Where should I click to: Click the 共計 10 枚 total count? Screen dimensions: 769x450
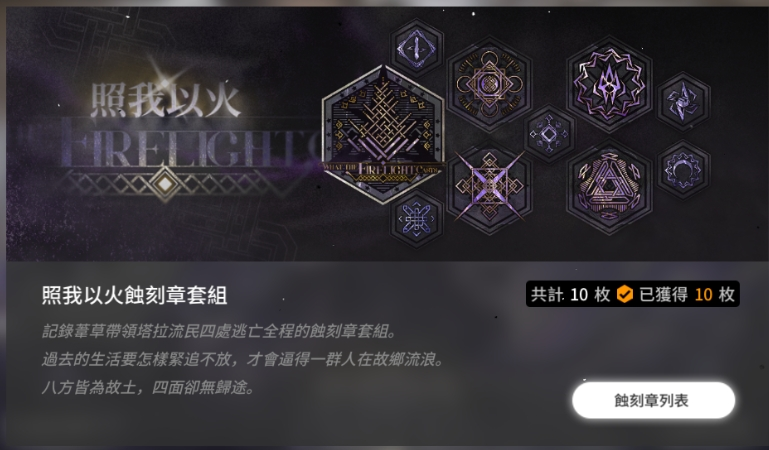click(x=570, y=294)
